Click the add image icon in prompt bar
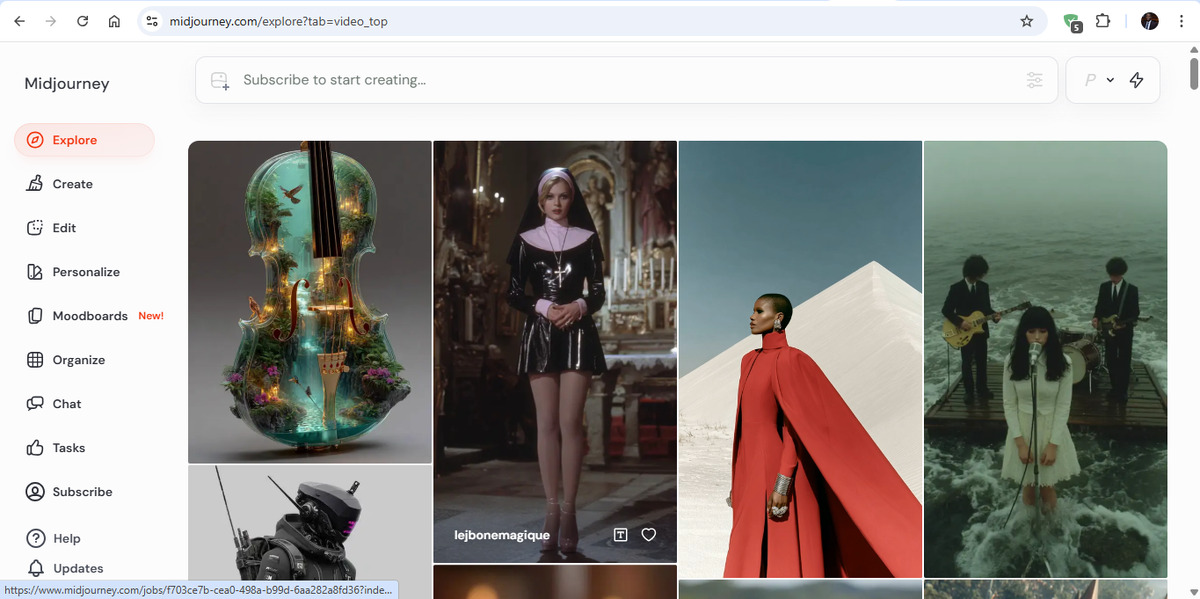 point(219,80)
